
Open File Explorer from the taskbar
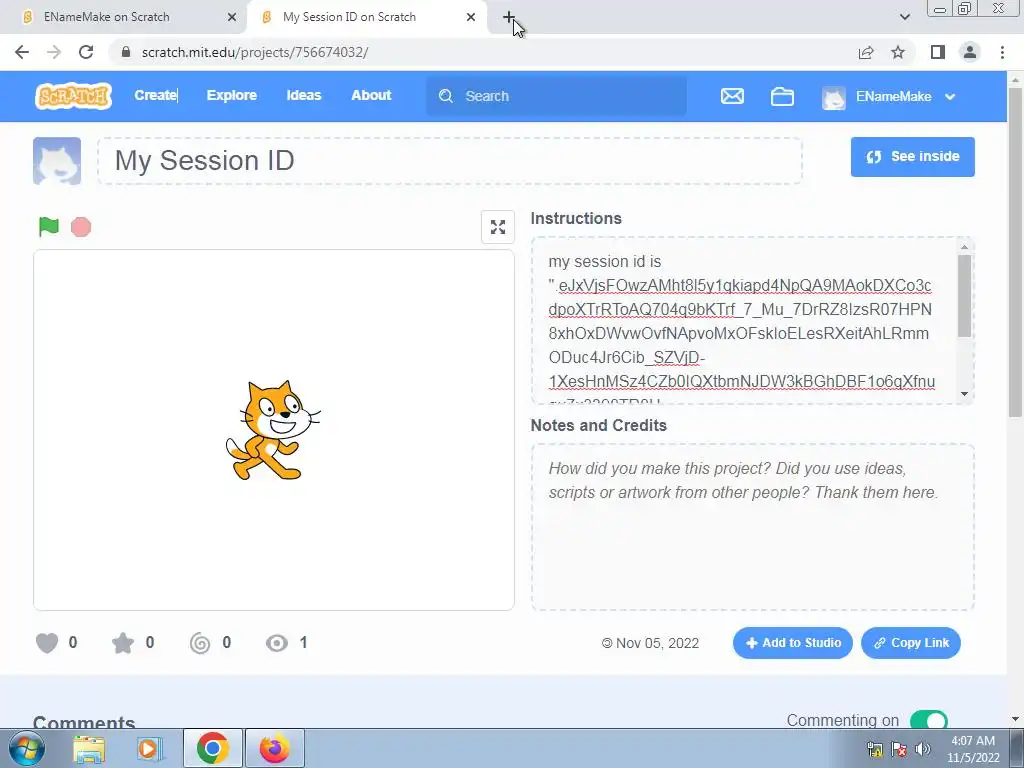coord(89,748)
